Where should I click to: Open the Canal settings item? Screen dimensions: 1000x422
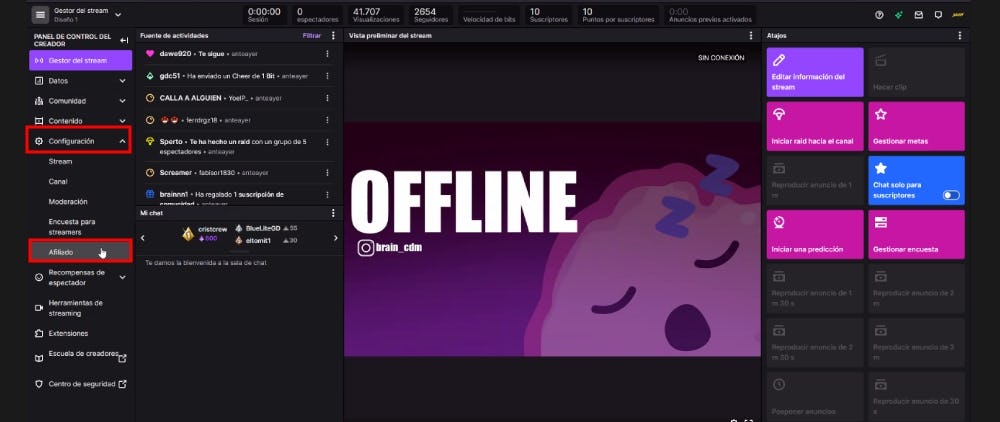coord(58,182)
